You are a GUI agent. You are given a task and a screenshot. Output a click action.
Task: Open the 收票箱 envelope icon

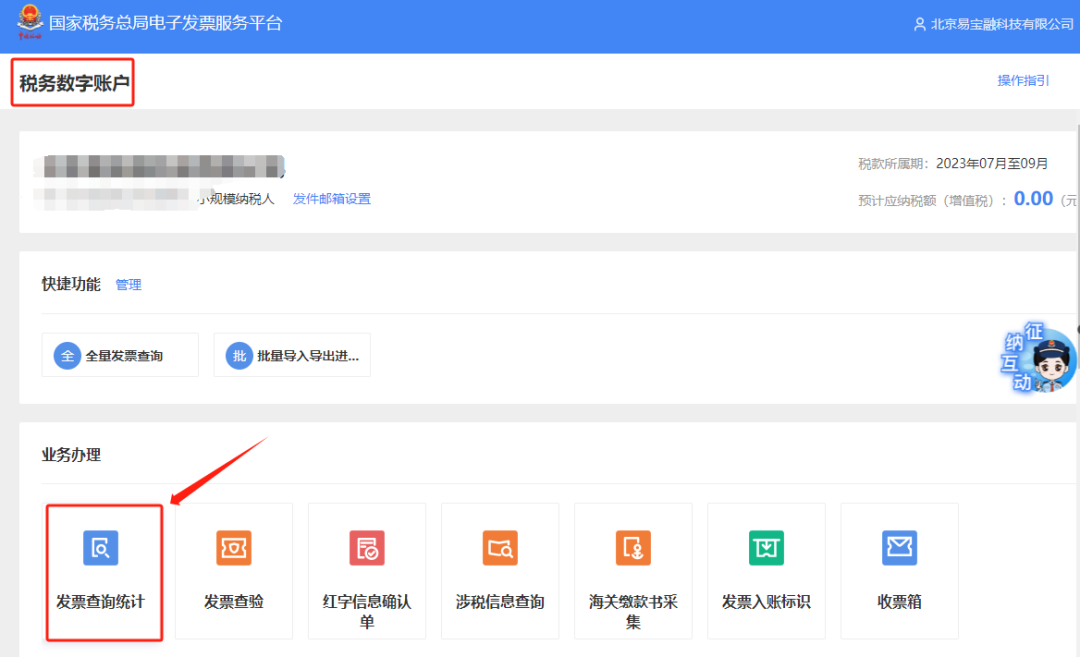pos(899,548)
